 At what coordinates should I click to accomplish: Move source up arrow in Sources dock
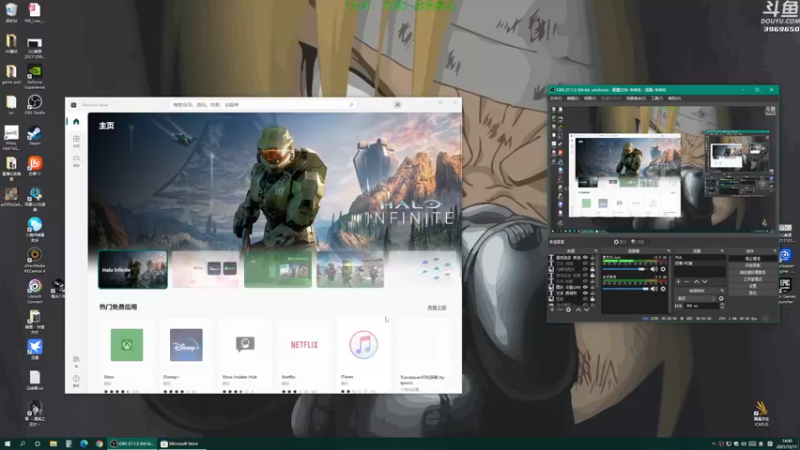click(x=578, y=310)
